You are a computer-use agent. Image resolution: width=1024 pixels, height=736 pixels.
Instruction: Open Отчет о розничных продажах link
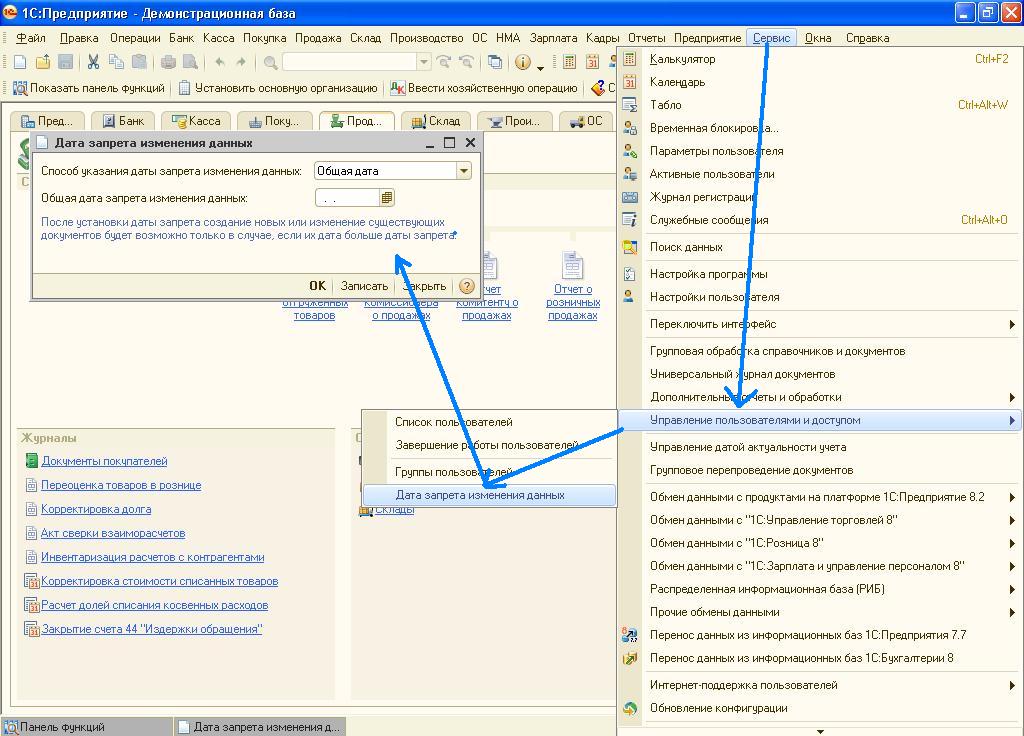pos(573,302)
